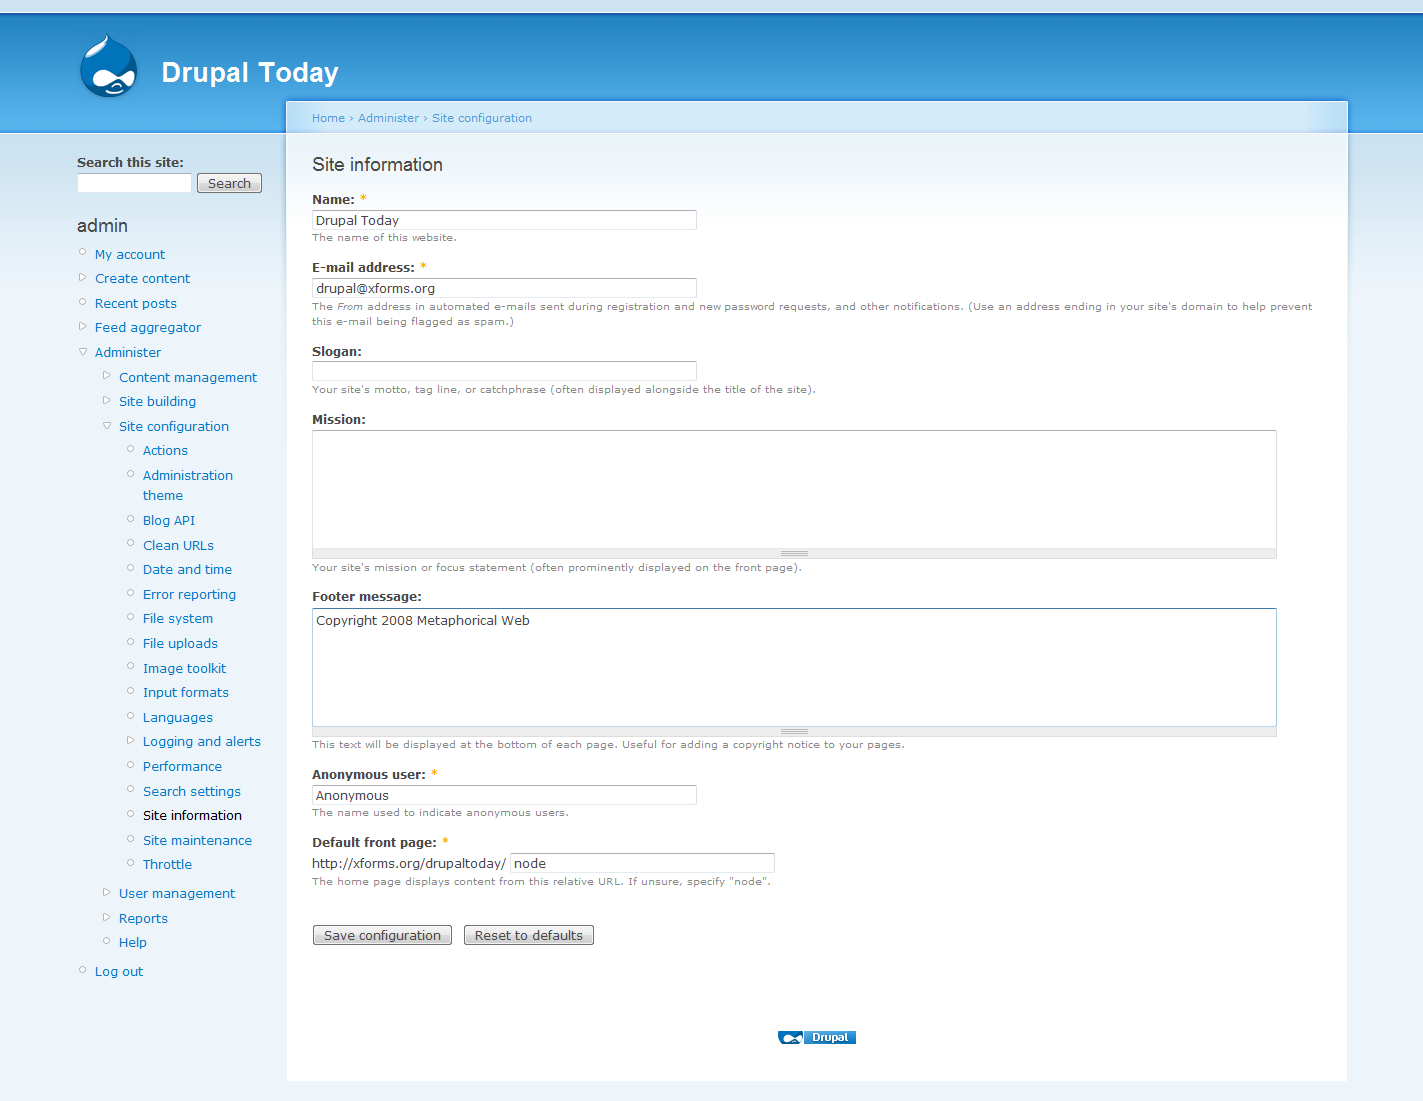Open Performance settings link

coord(182,766)
